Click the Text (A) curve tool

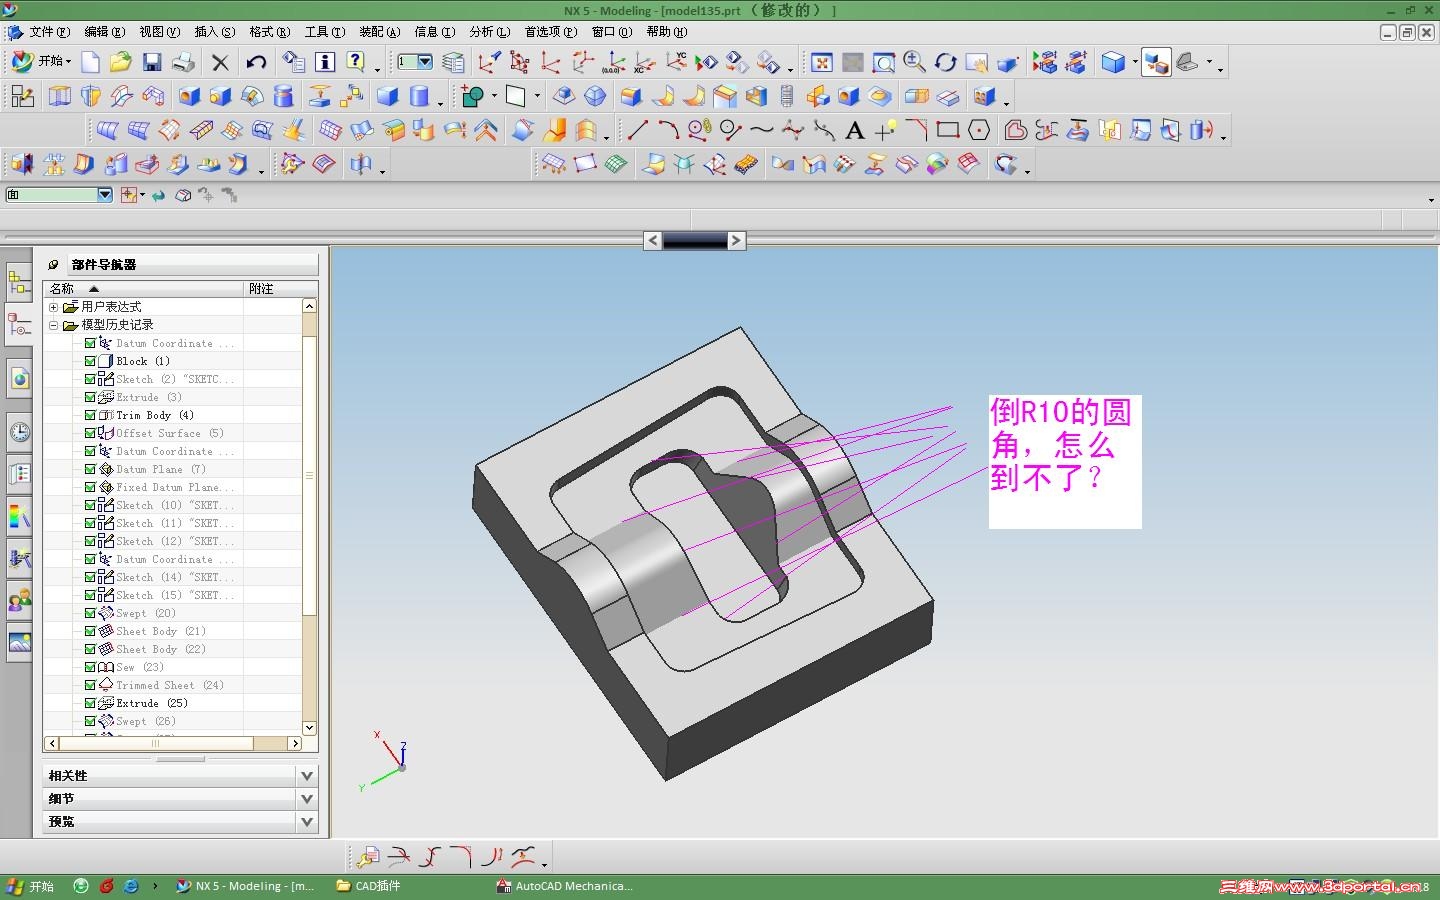855,130
